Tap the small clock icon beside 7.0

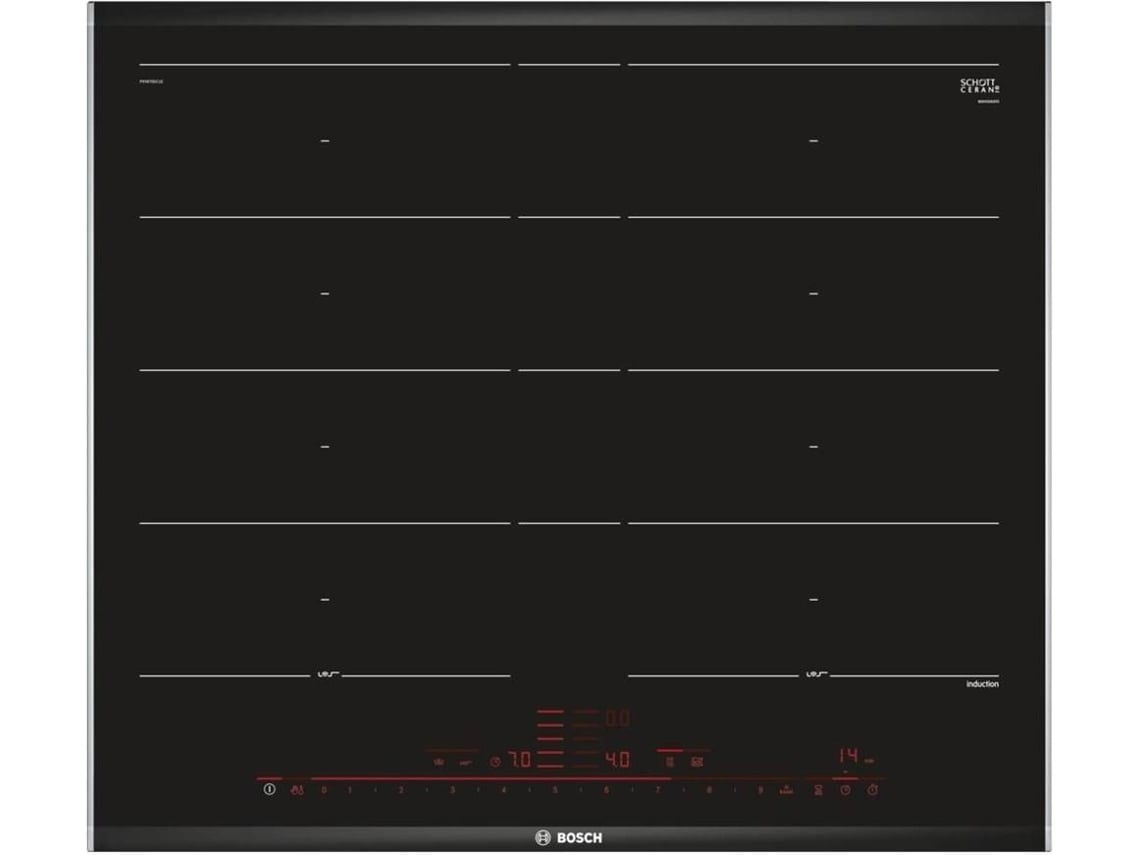point(495,762)
